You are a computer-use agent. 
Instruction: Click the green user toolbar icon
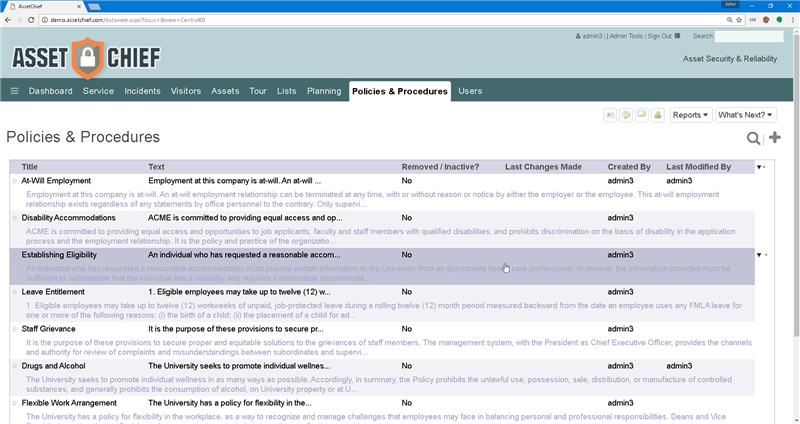[658, 115]
